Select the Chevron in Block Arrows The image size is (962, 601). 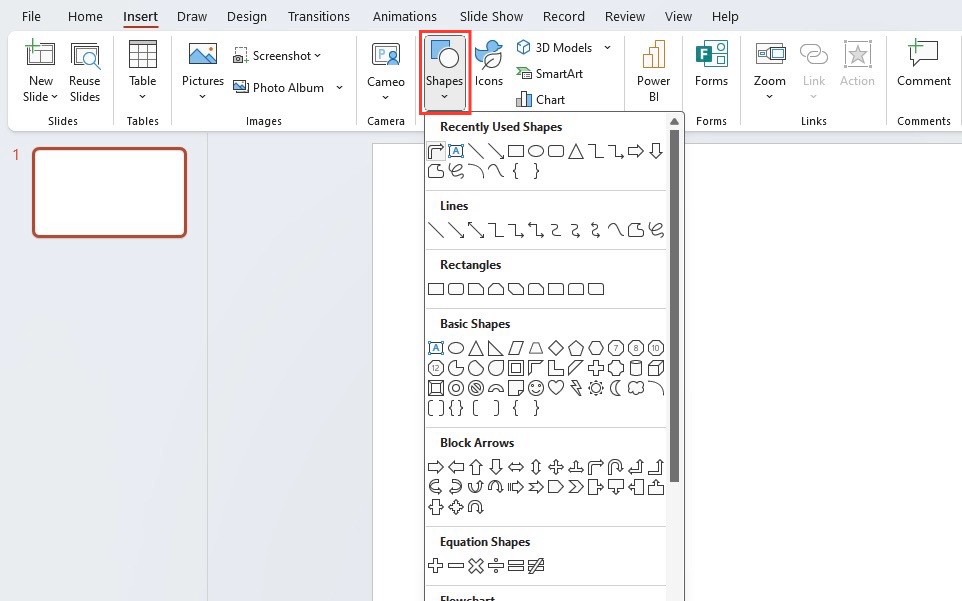(575, 487)
